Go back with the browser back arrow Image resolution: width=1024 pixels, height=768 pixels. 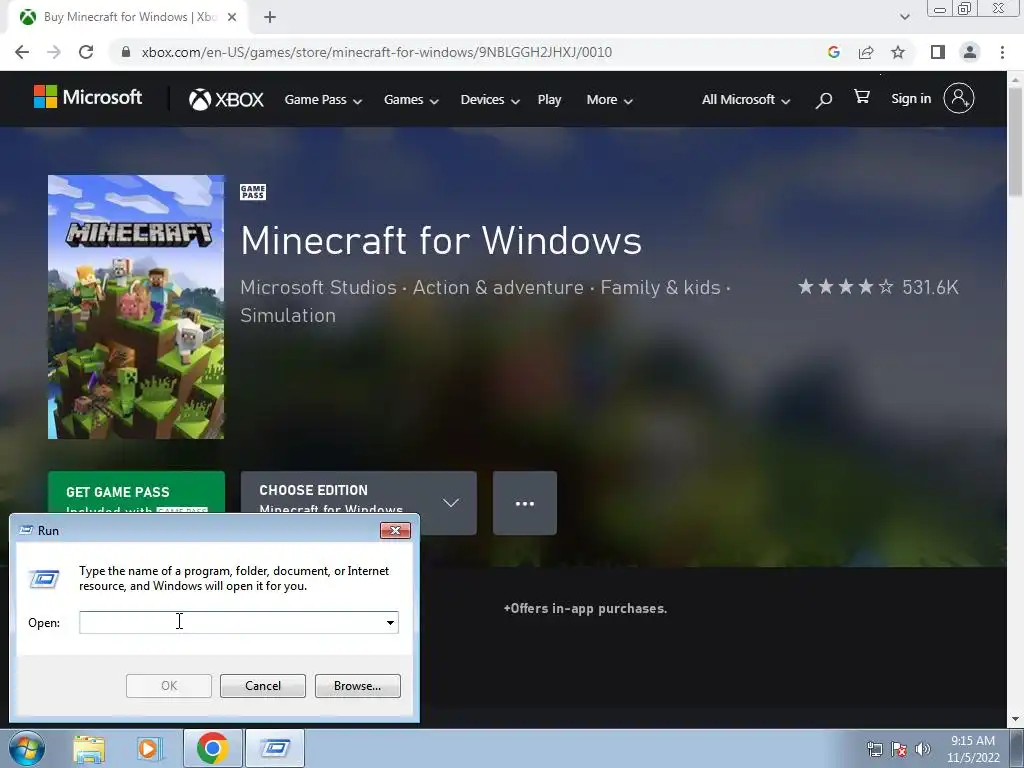22,52
